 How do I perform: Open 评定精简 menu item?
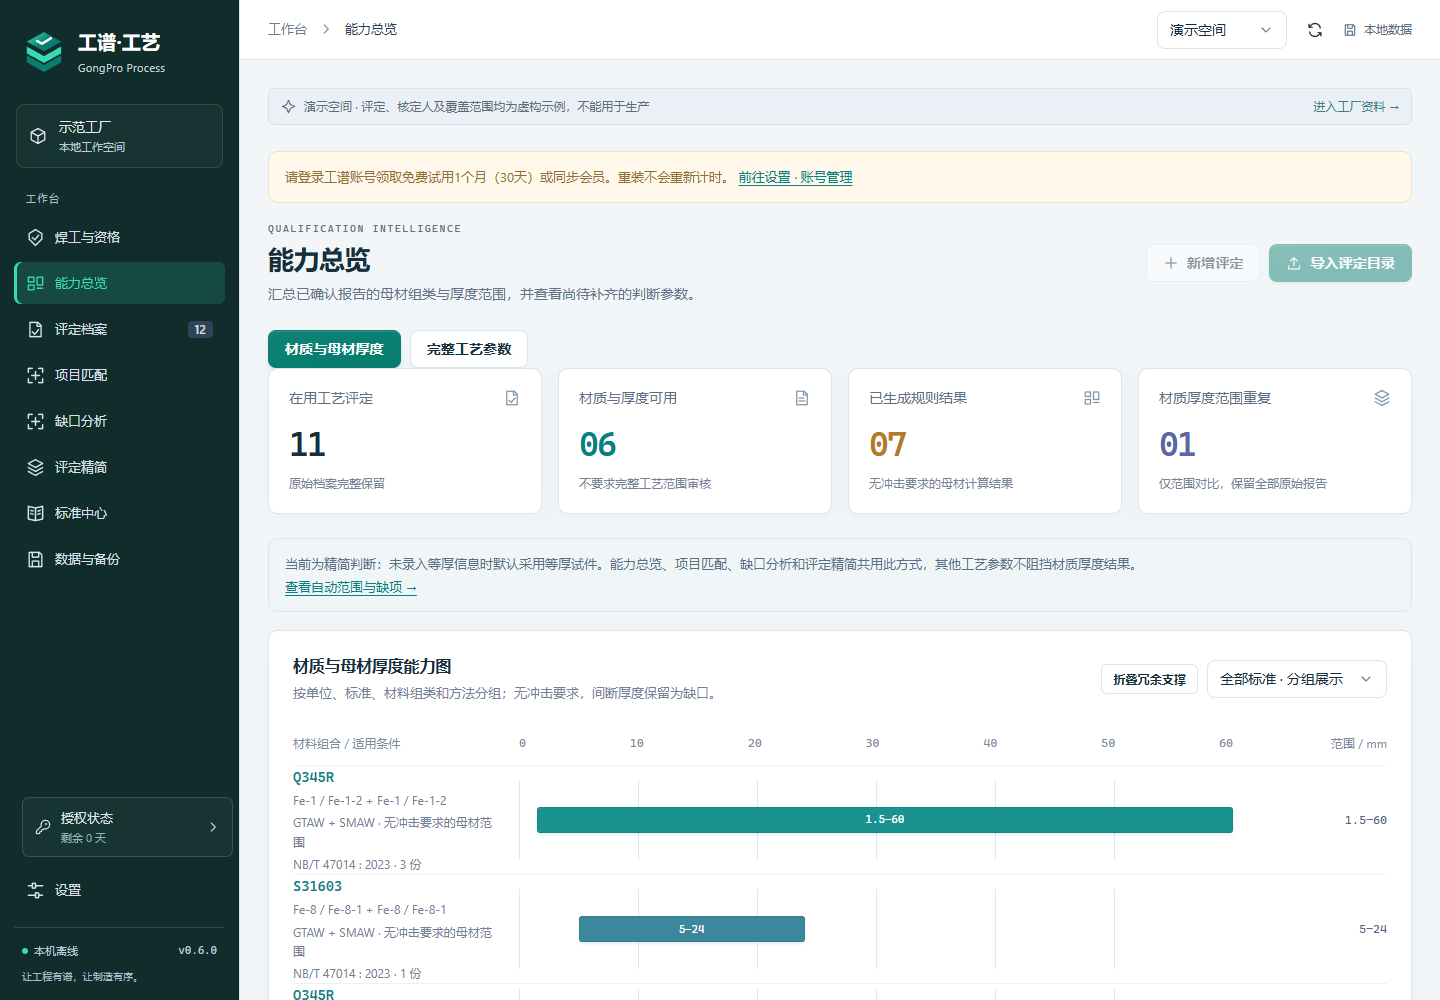(x=120, y=467)
